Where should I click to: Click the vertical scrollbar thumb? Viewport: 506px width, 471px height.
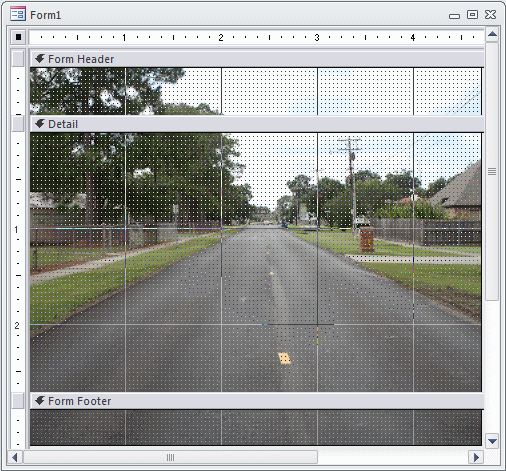point(492,171)
